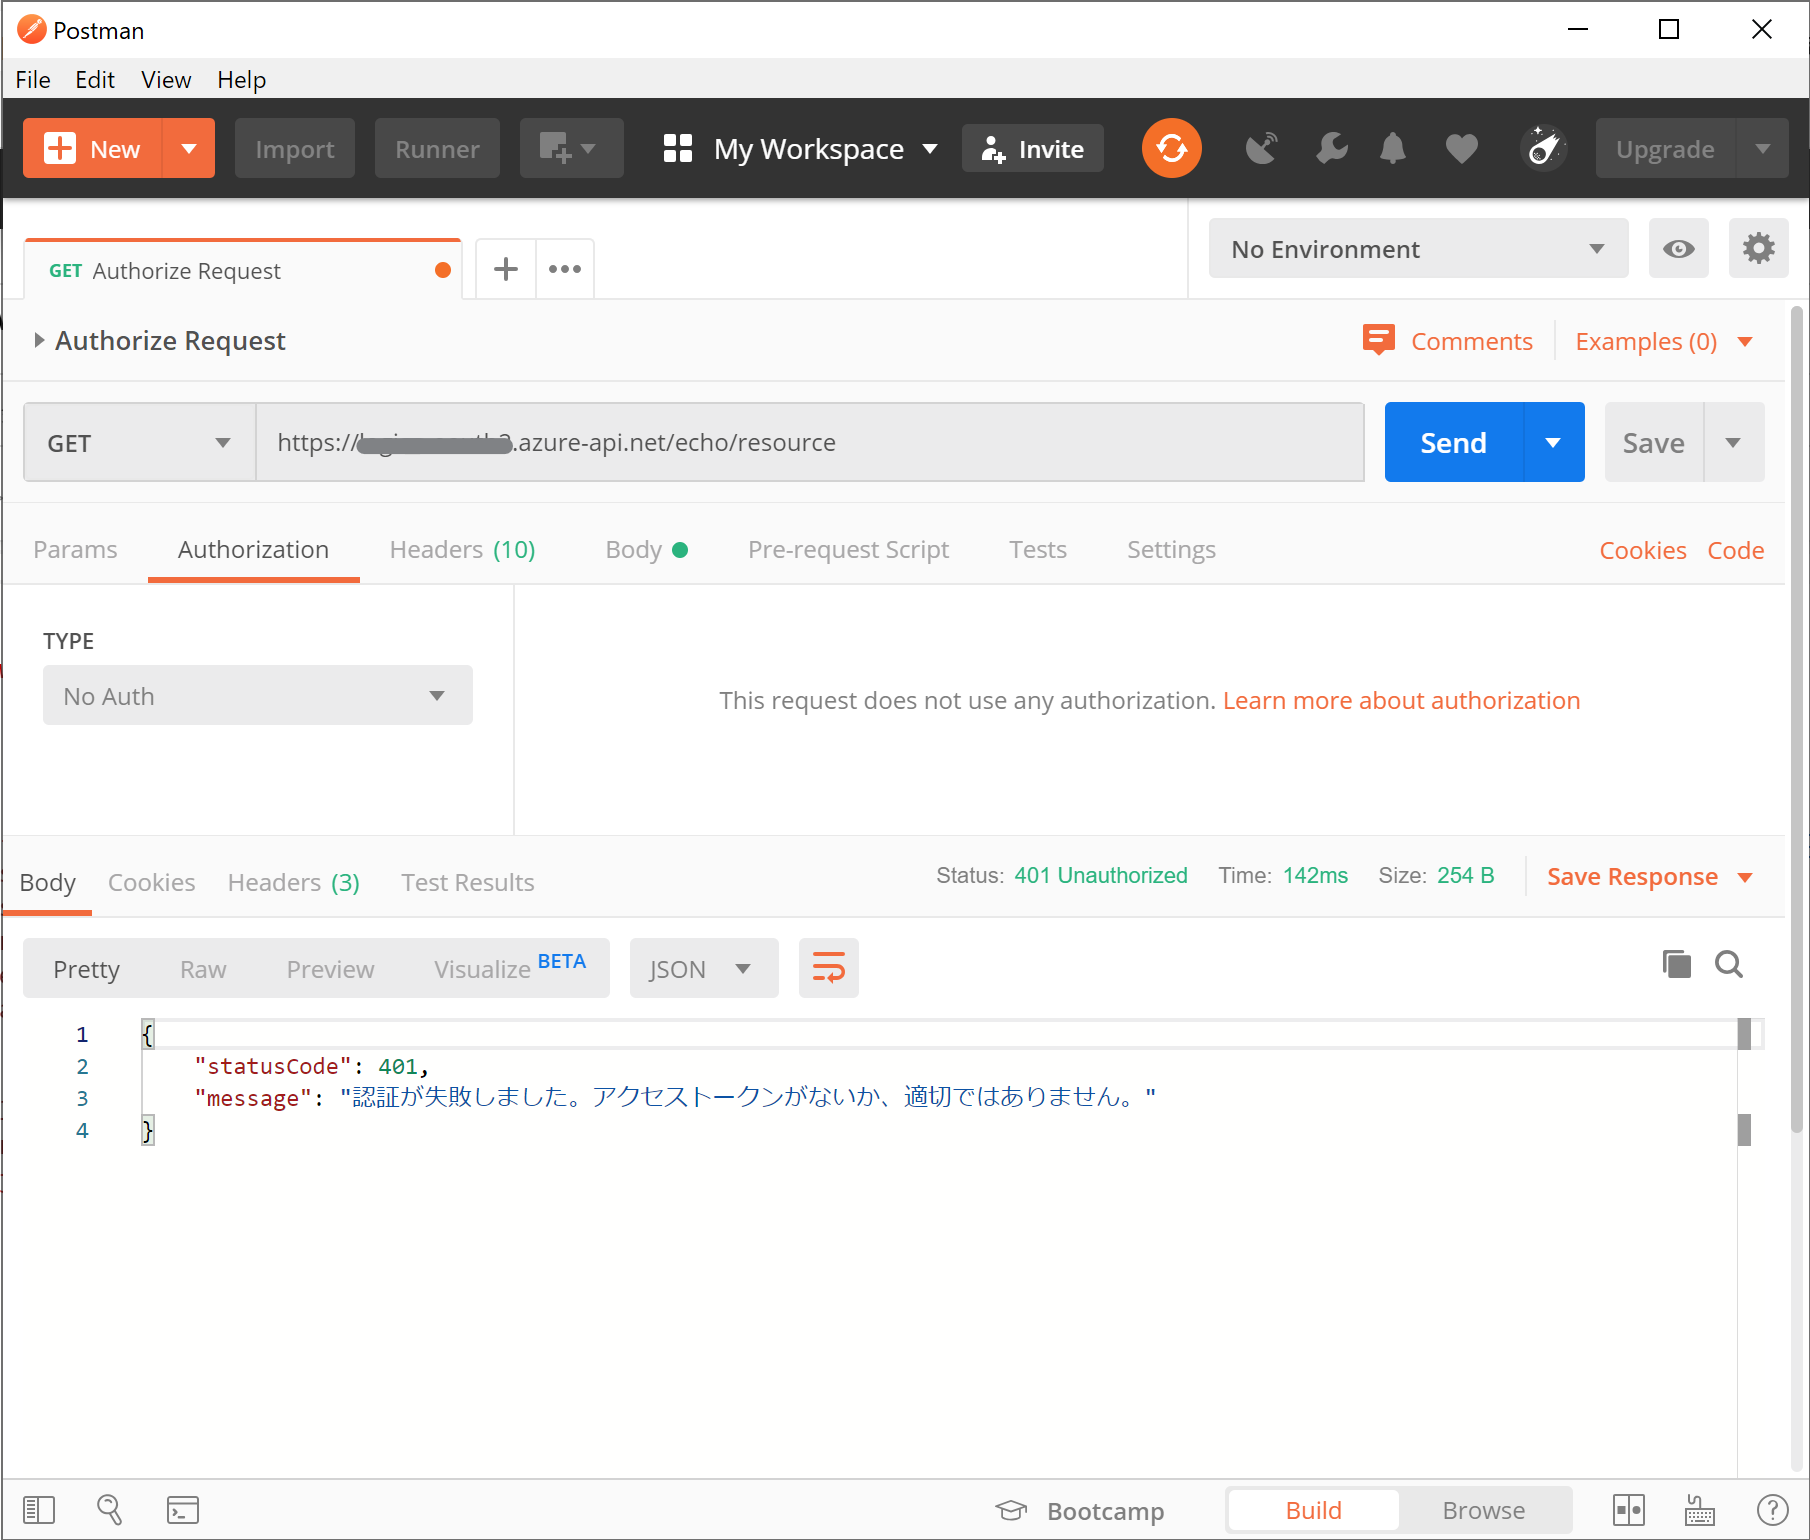Screen dimensions: 1810x1540
Task: Toggle line wrap in response body
Action: point(828,968)
